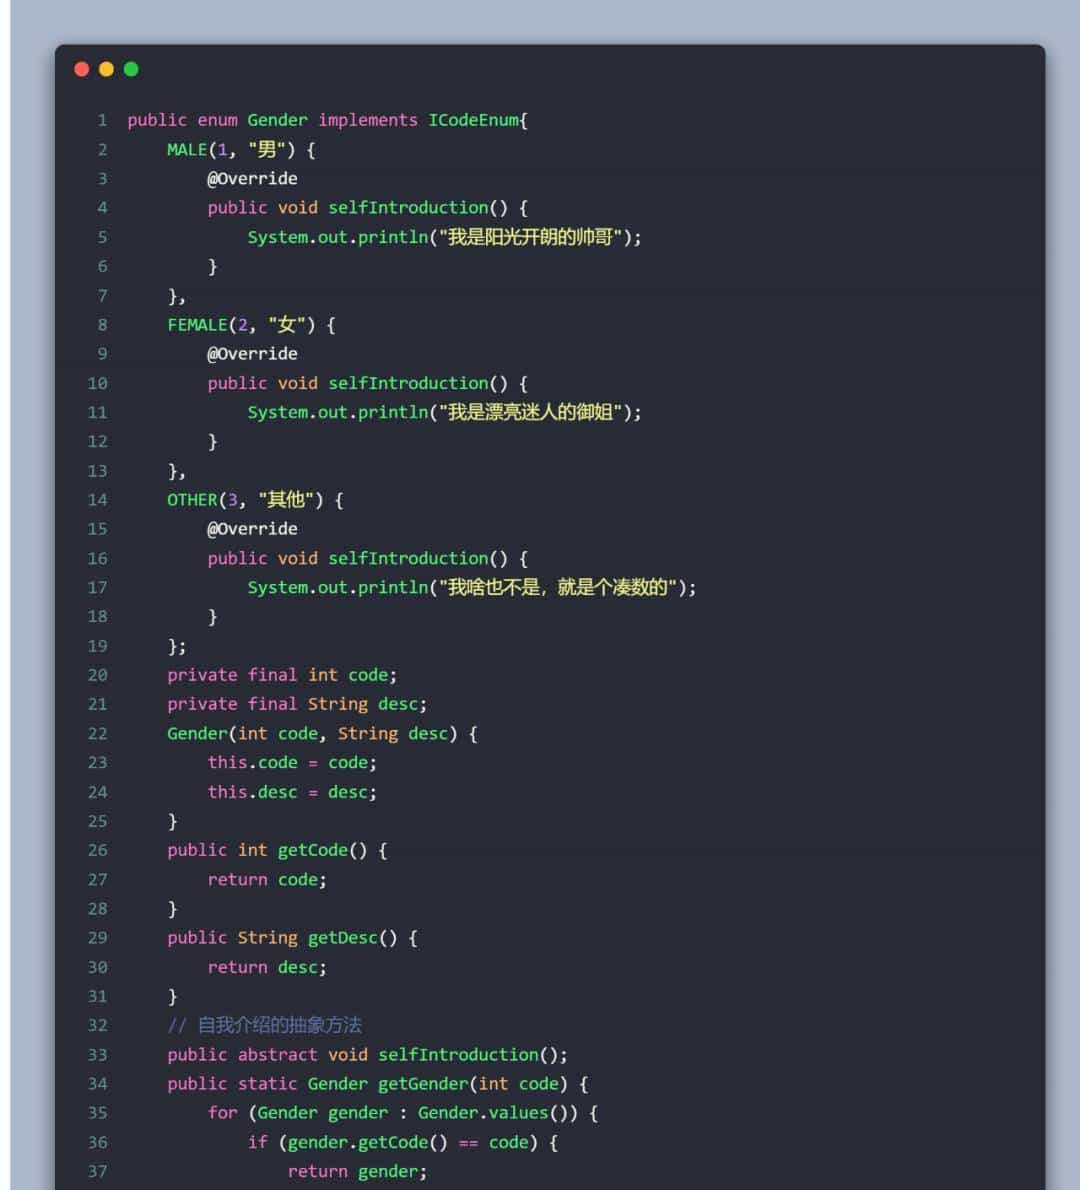The image size is (1080, 1190).
Task: Select the @Override annotation on line 3
Action: coord(252,178)
